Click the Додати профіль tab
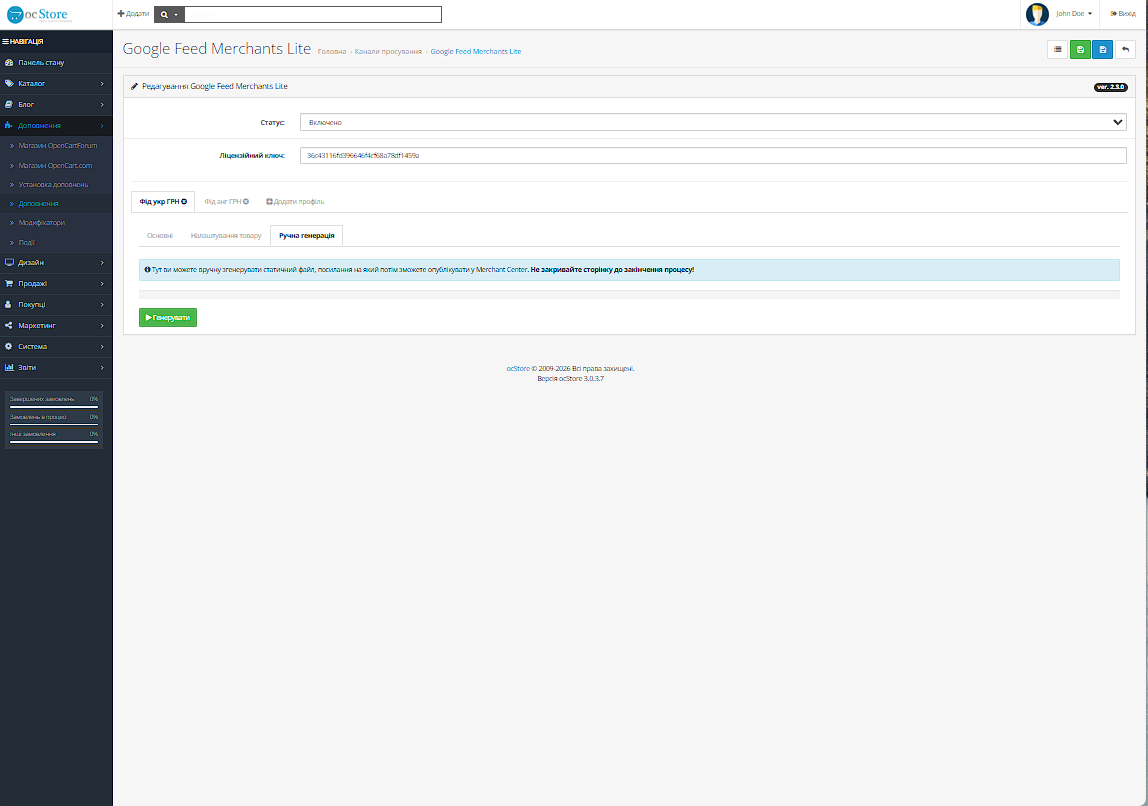The height and width of the screenshot is (806, 1148). click(x=295, y=202)
